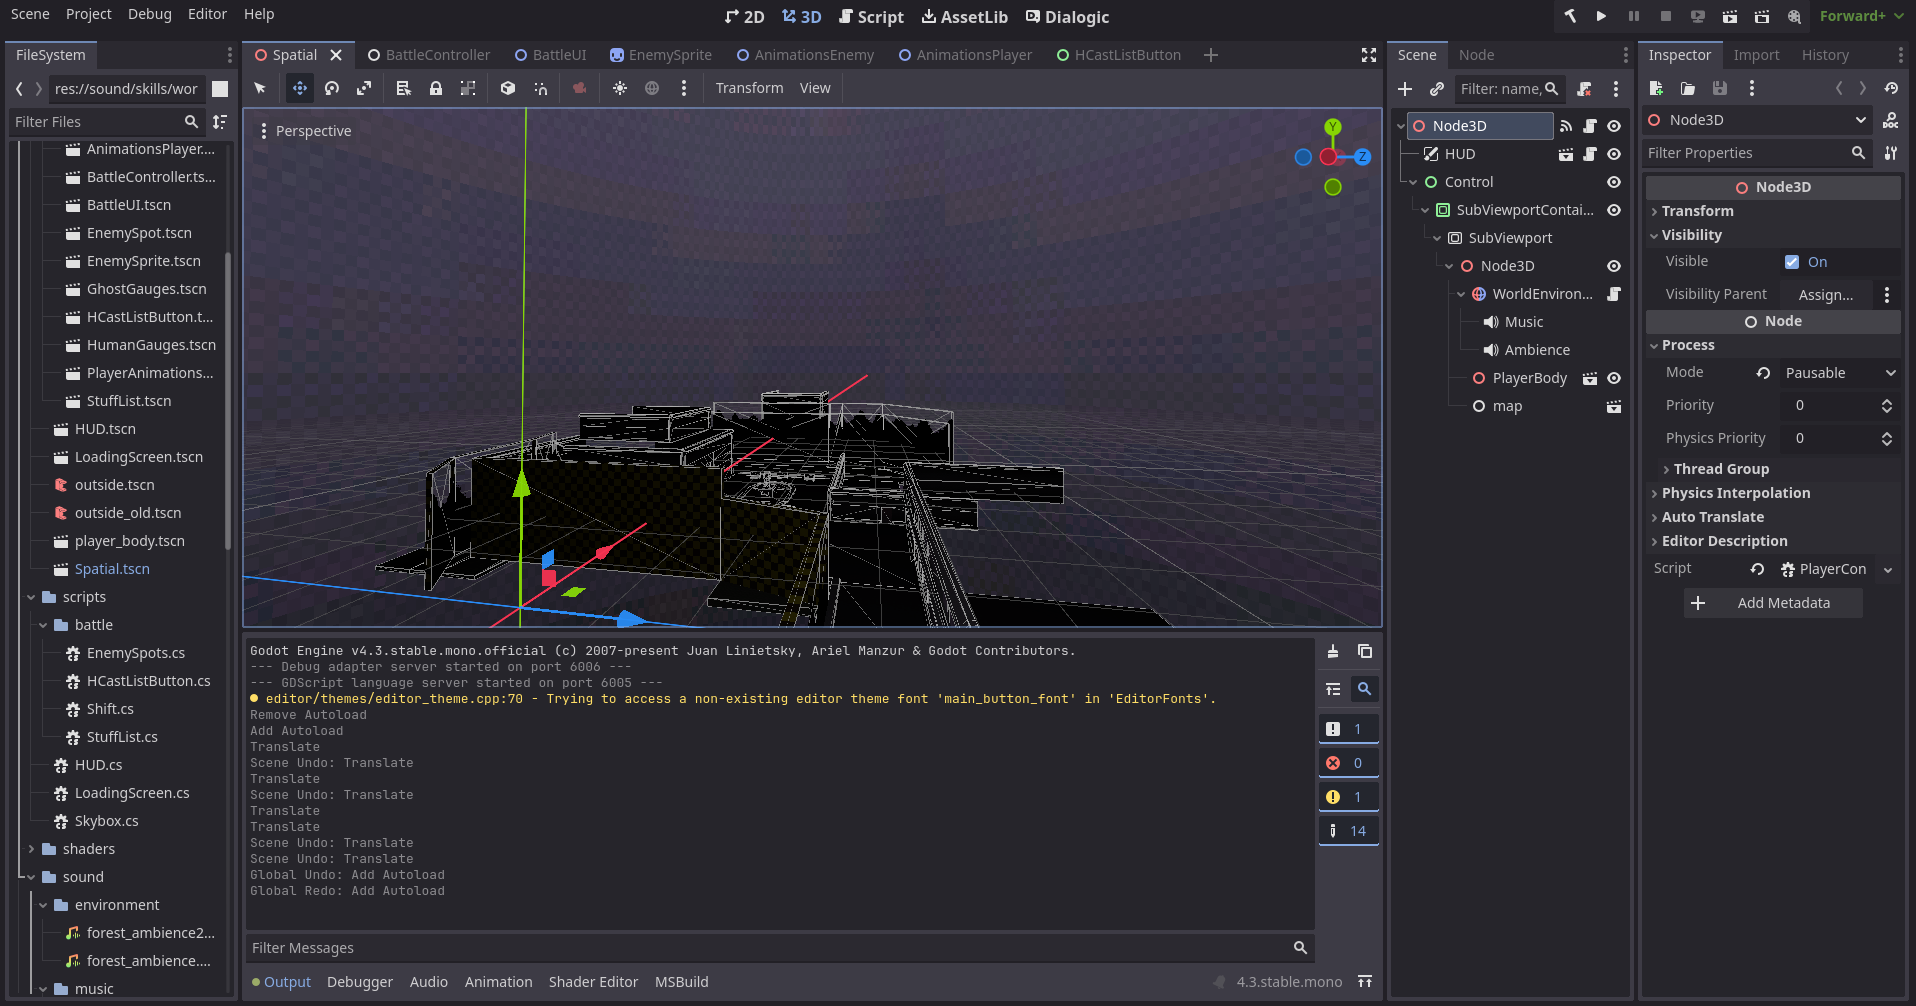Hide the PlayerBody node

(x=1614, y=378)
